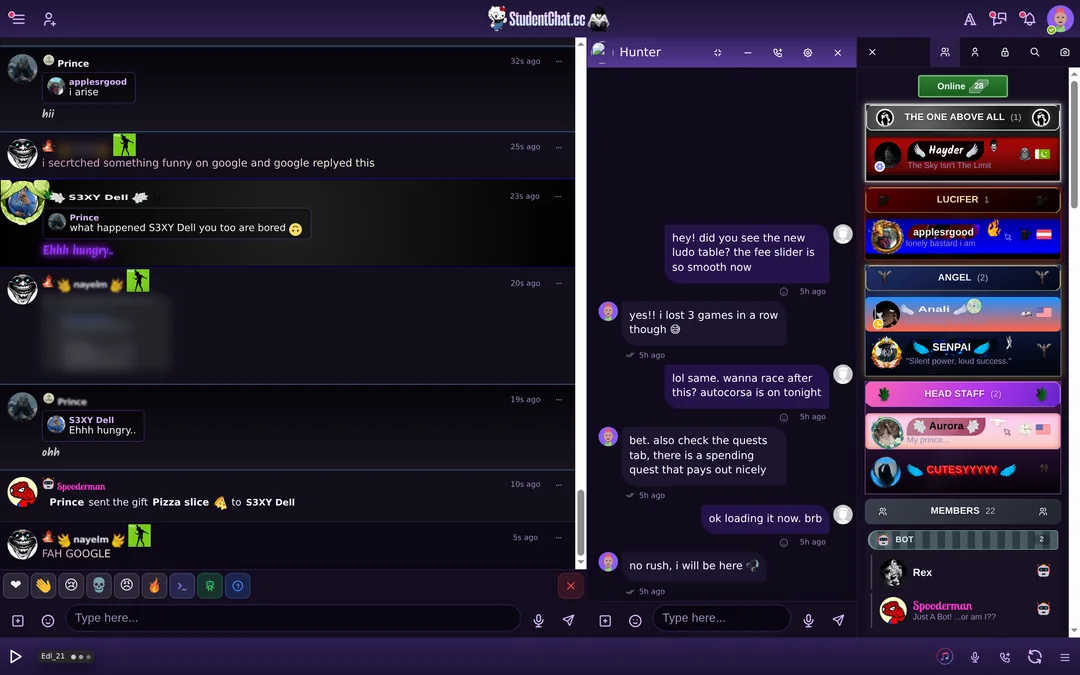Viewport: 1080px width, 675px height.
Task: Click the green bot shortcut icon
Action: point(209,585)
